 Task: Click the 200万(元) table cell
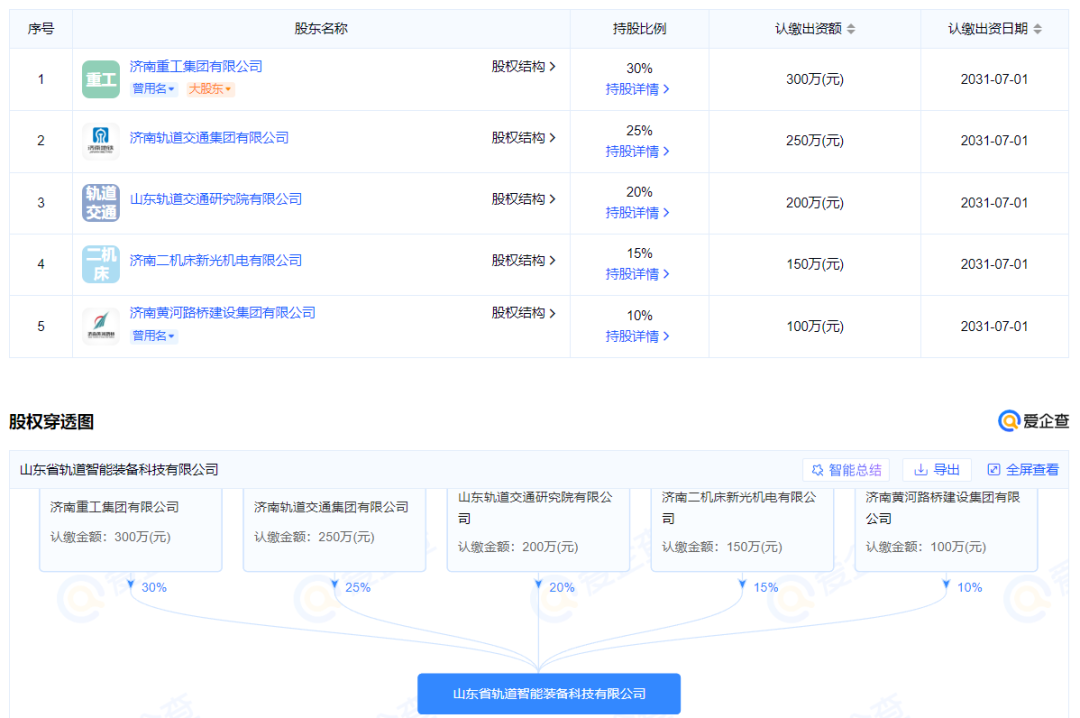pos(815,203)
